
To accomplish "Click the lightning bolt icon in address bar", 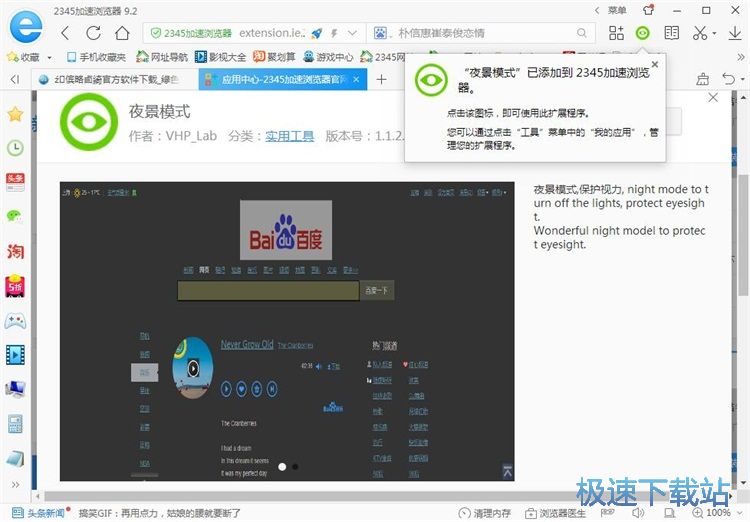I will tap(334, 33).
